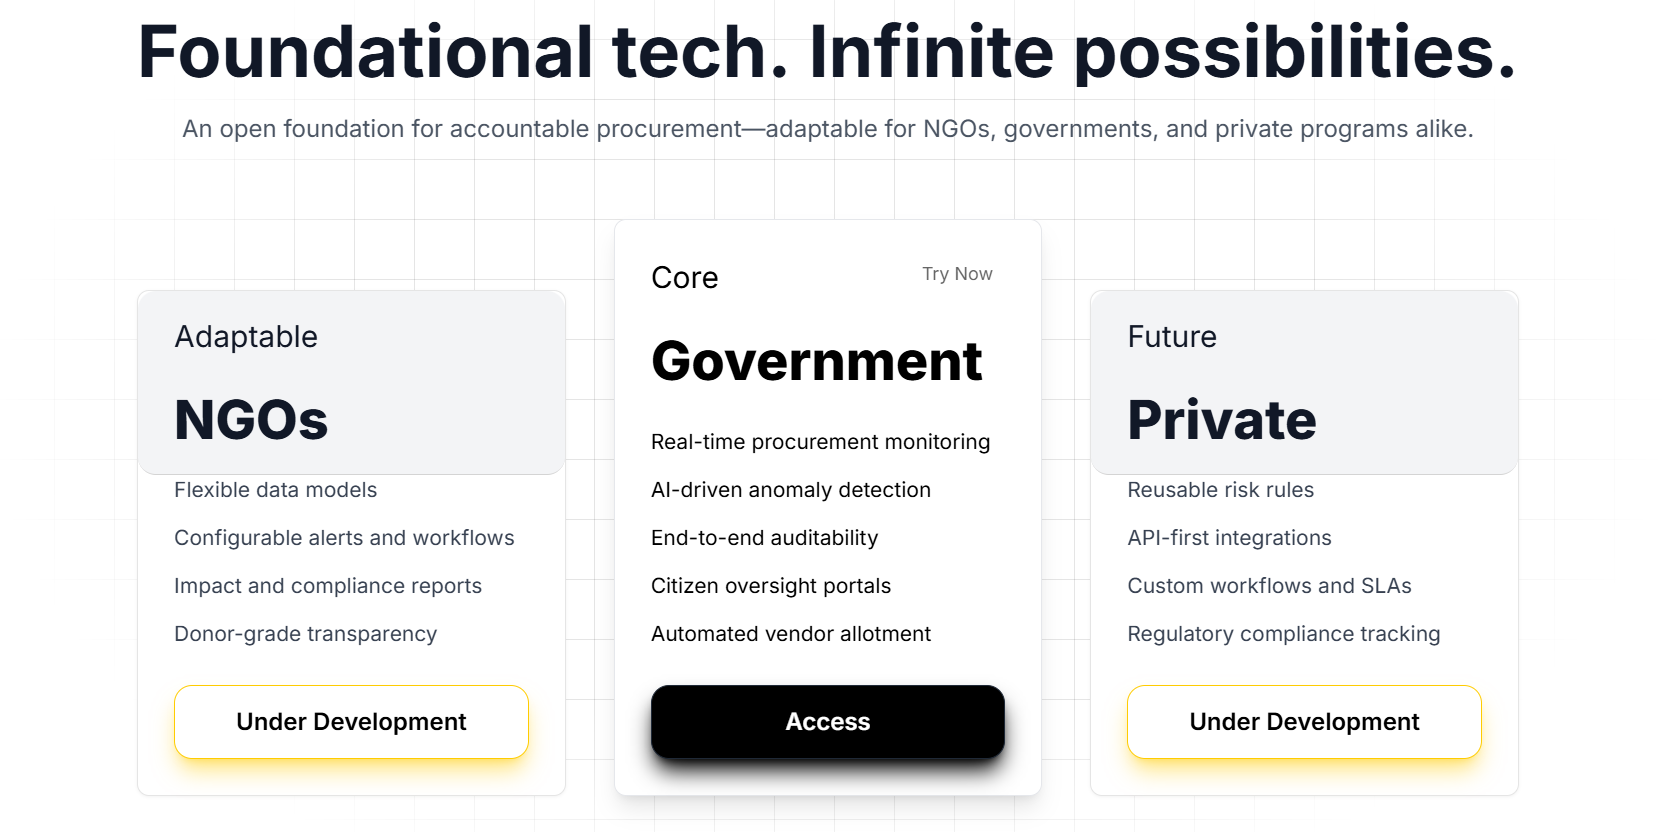Select the Try Now label in Core card
The image size is (1675, 832).
point(957,274)
